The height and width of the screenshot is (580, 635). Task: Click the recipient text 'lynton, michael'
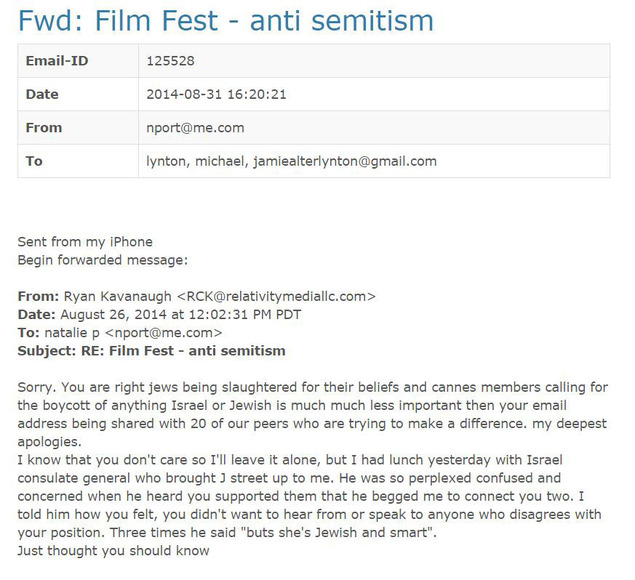click(195, 162)
